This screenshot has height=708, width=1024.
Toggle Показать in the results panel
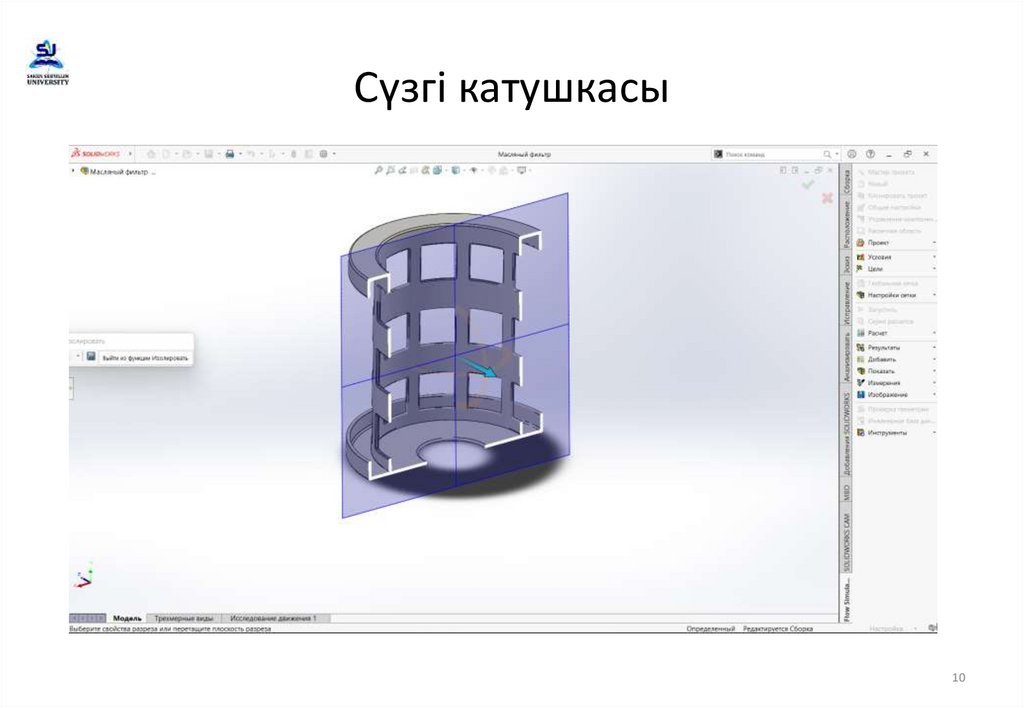point(881,371)
